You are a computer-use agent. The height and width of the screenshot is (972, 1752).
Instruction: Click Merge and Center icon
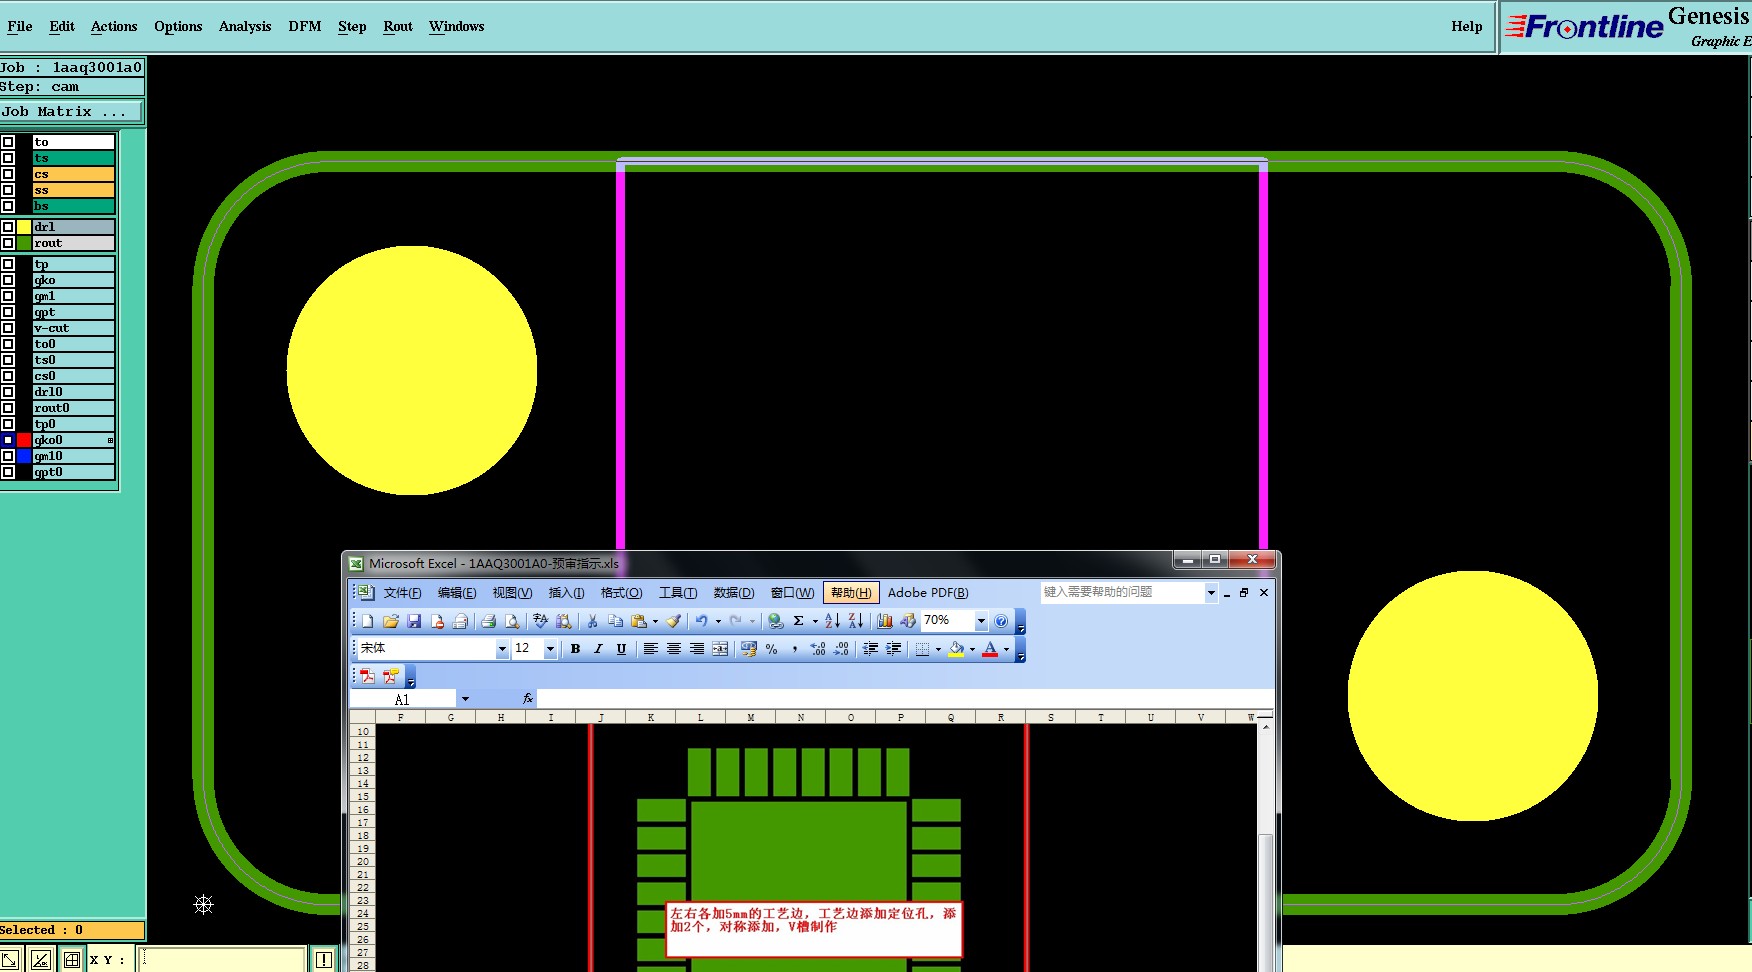point(720,649)
